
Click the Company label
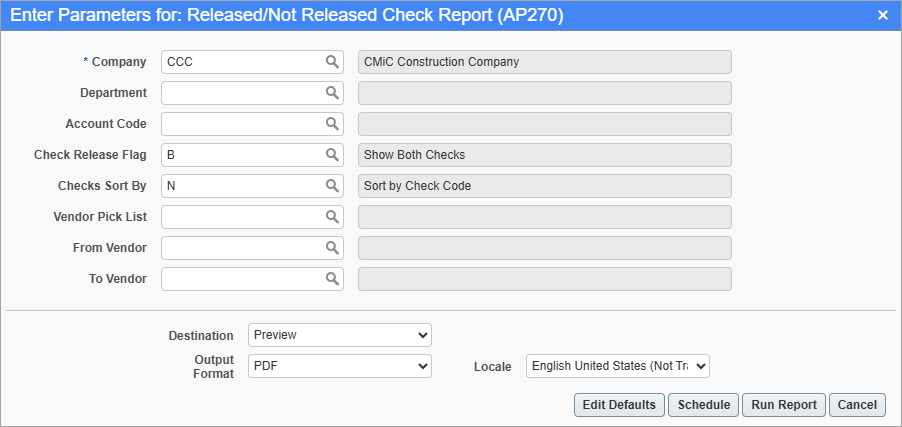[119, 62]
